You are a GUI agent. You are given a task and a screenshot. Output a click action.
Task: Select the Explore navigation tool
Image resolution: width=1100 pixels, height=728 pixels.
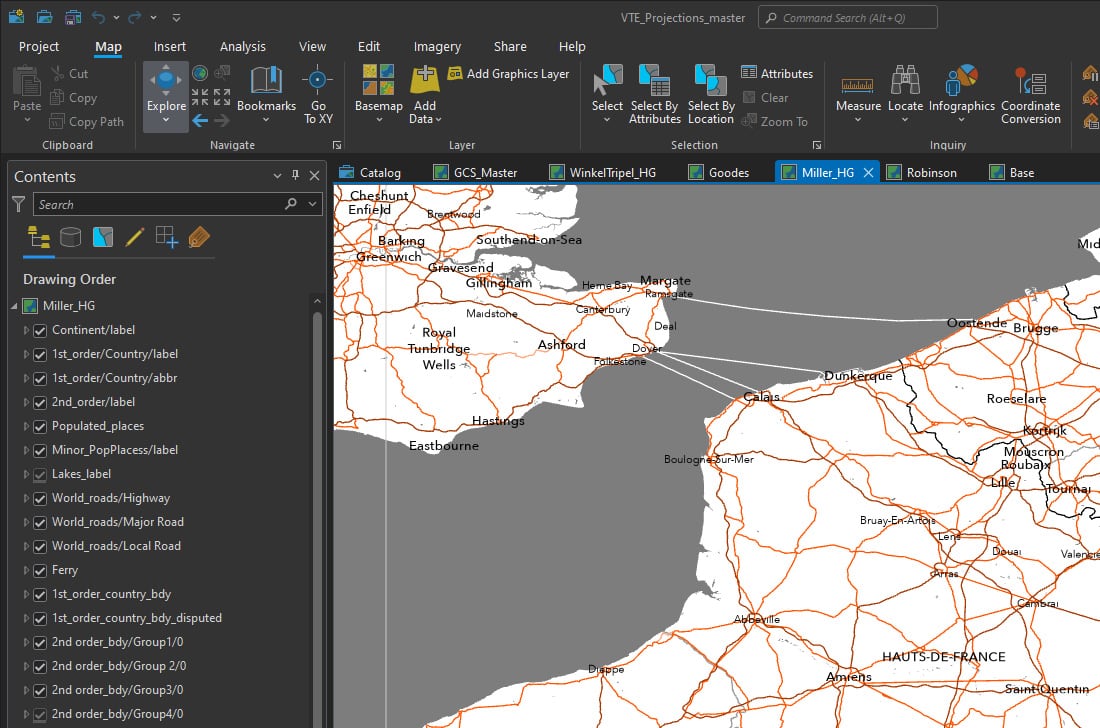click(x=166, y=84)
